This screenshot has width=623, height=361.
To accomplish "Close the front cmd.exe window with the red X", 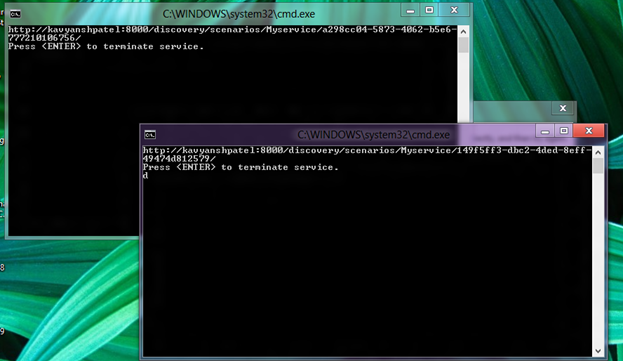I will coord(589,131).
